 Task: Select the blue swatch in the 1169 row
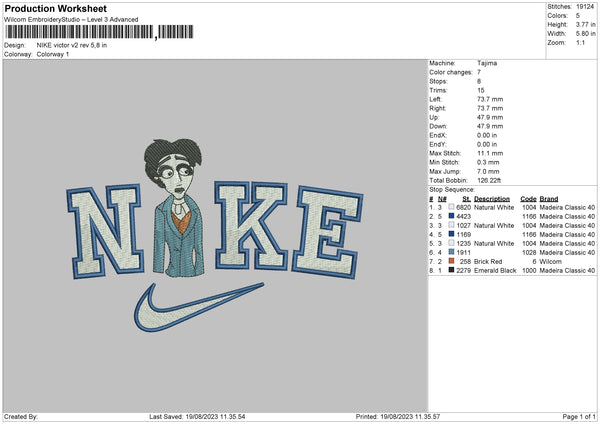click(451, 234)
